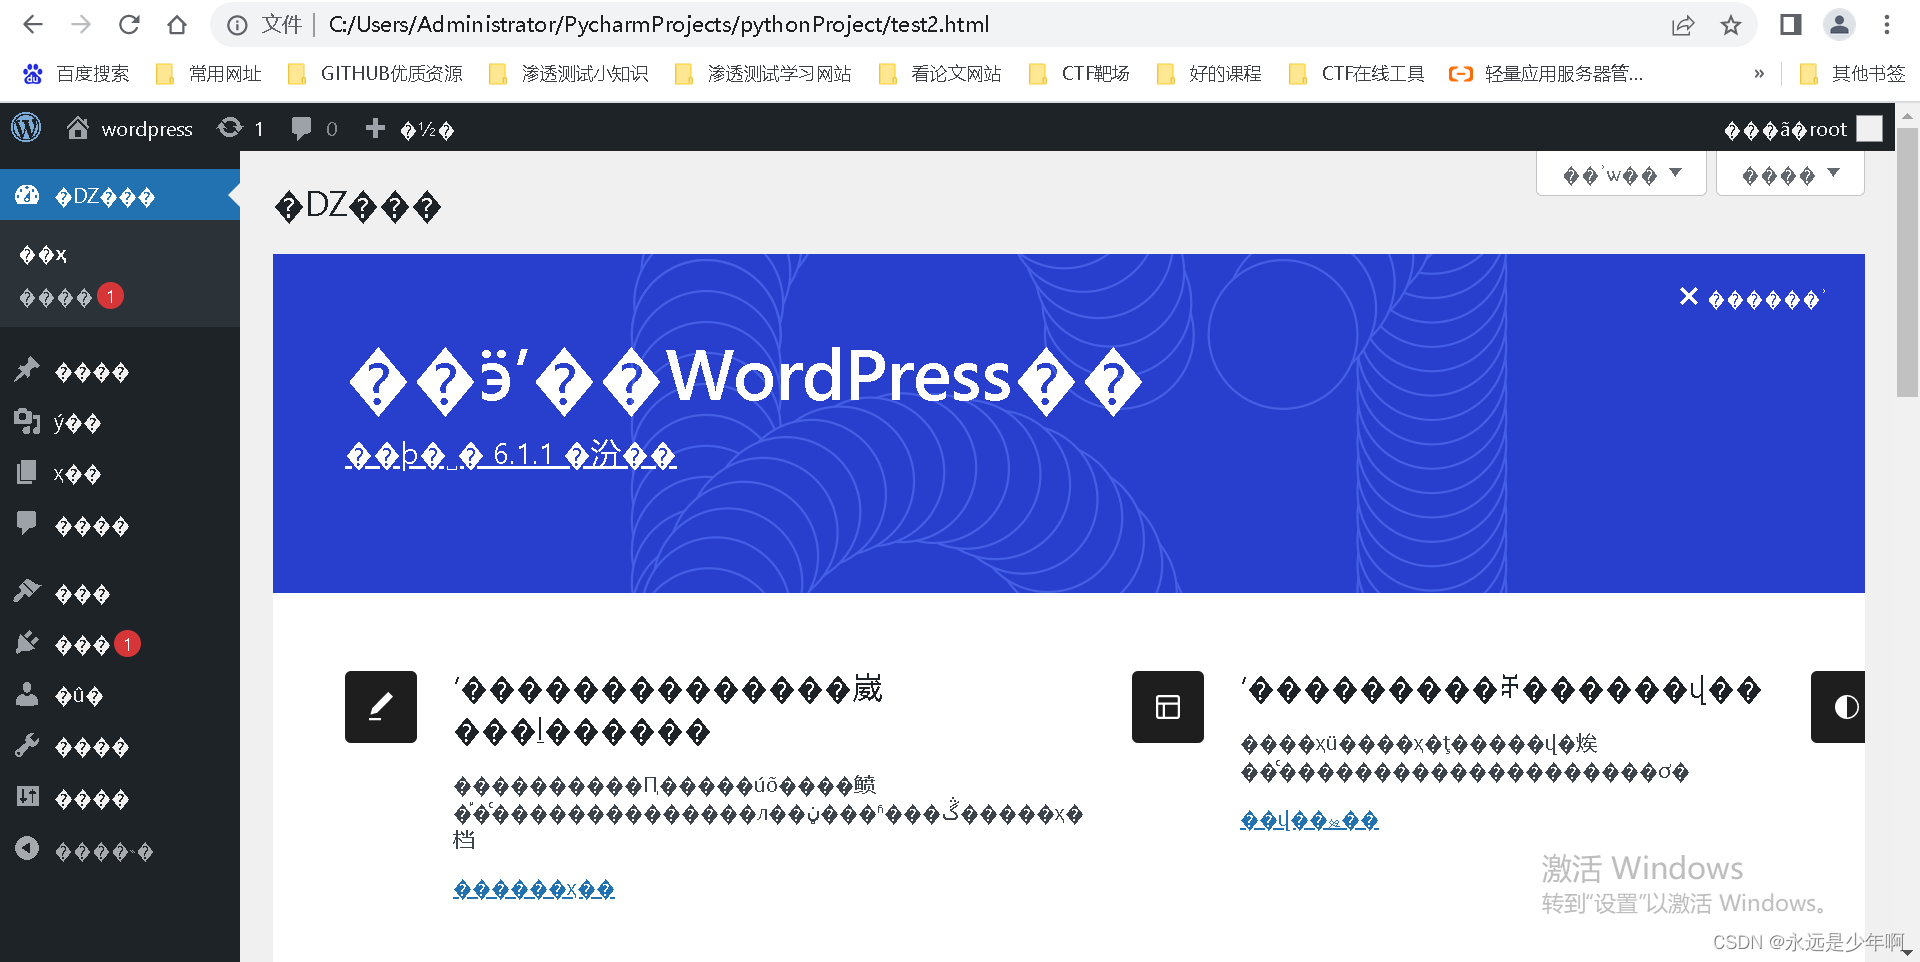The width and height of the screenshot is (1920, 962).
Task: Open the comments bubble showing 0
Action: (x=315, y=128)
